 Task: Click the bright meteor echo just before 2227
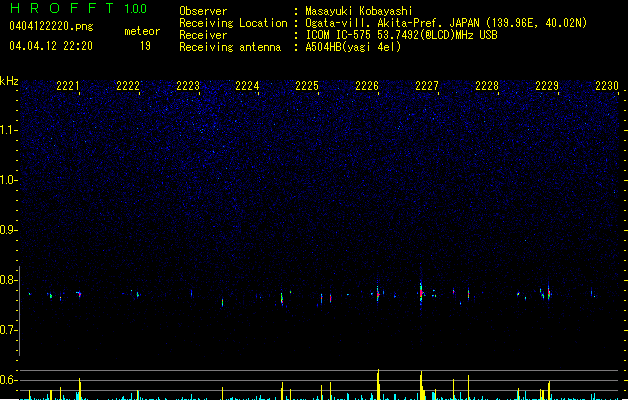pyautogui.click(x=421, y=292)
